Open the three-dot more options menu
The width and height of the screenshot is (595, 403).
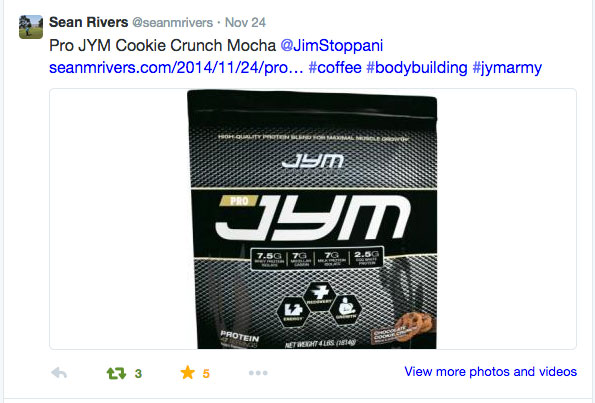coord(258,373)
